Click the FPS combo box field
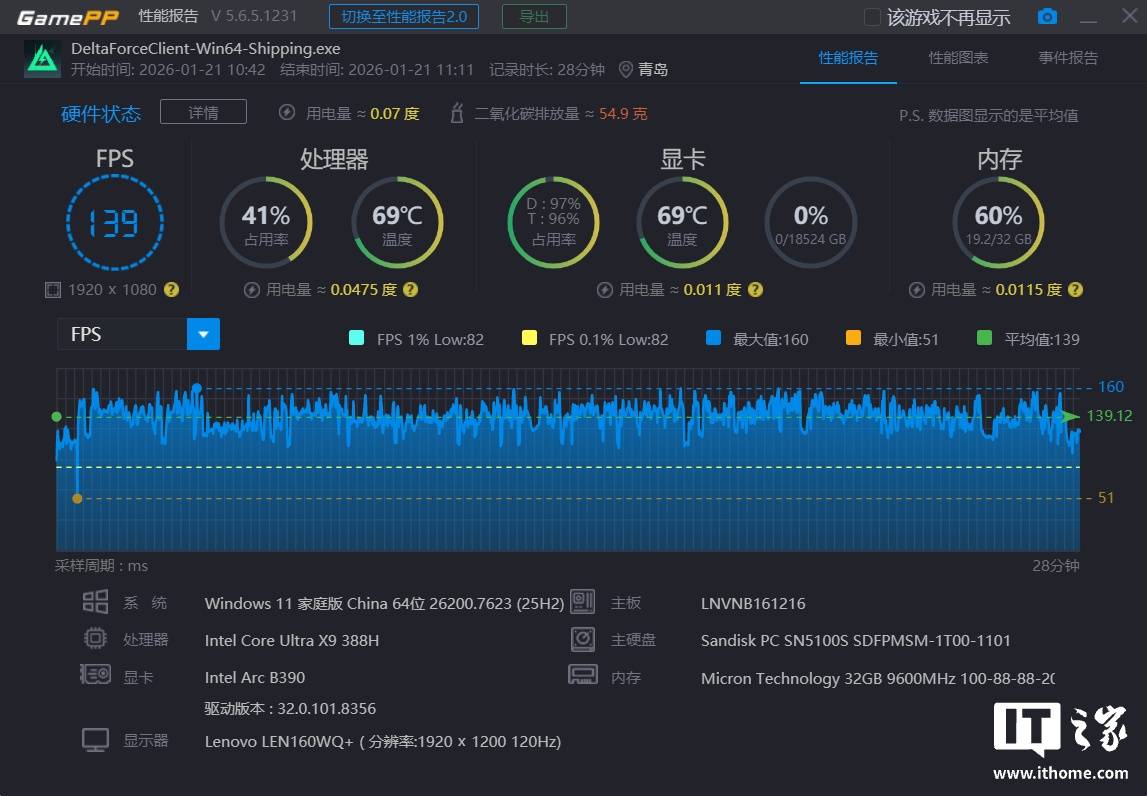Screen dimensions: 1147x796 pos(122,334)
